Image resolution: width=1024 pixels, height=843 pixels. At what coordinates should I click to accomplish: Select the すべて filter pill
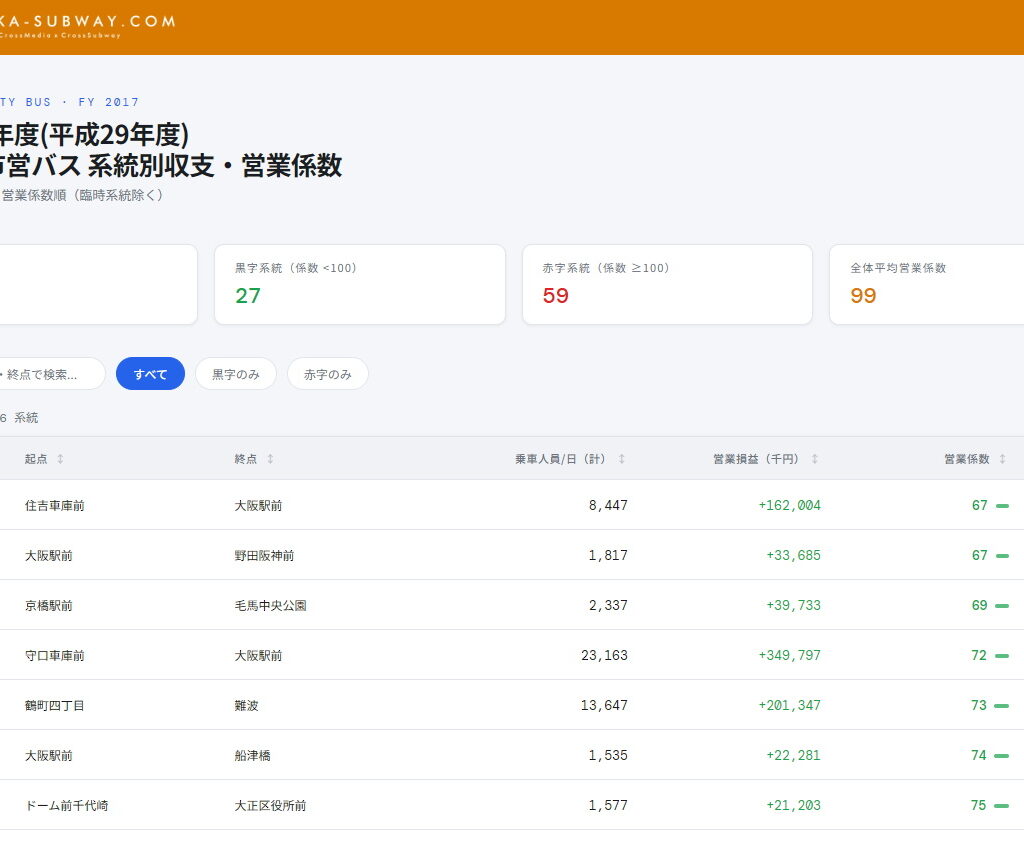click(150, 373)
